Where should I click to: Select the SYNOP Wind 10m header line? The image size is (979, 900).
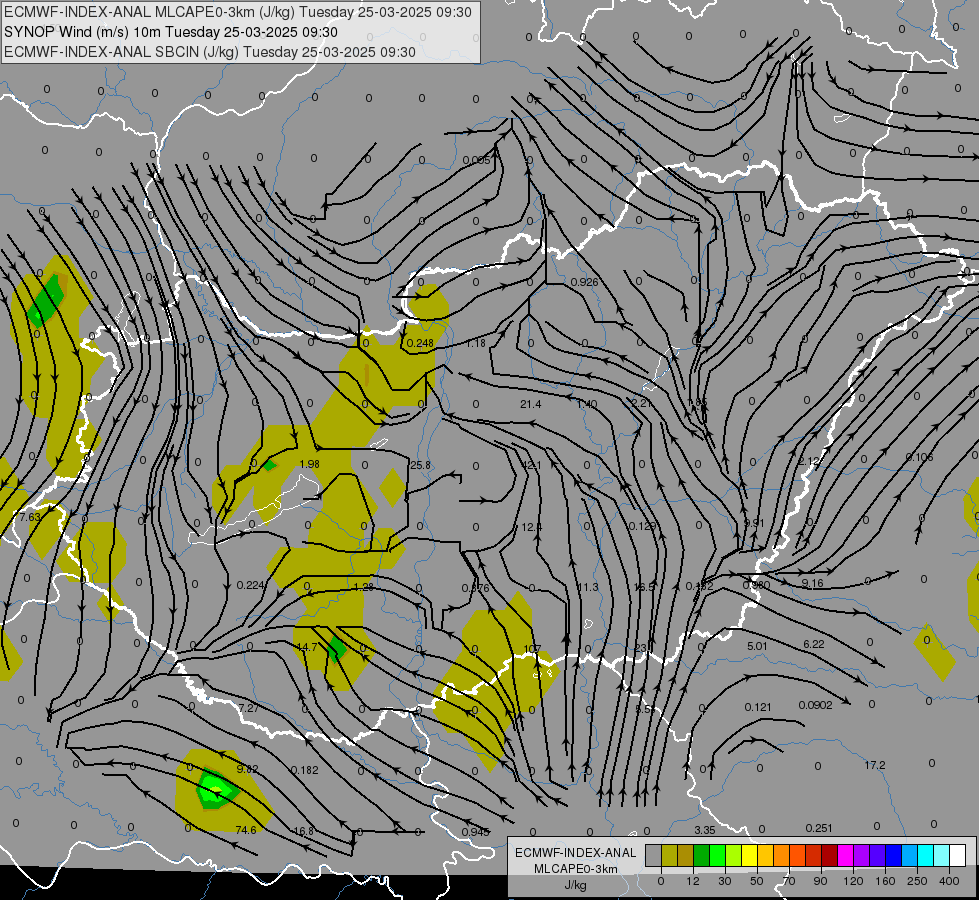(171, 32)
